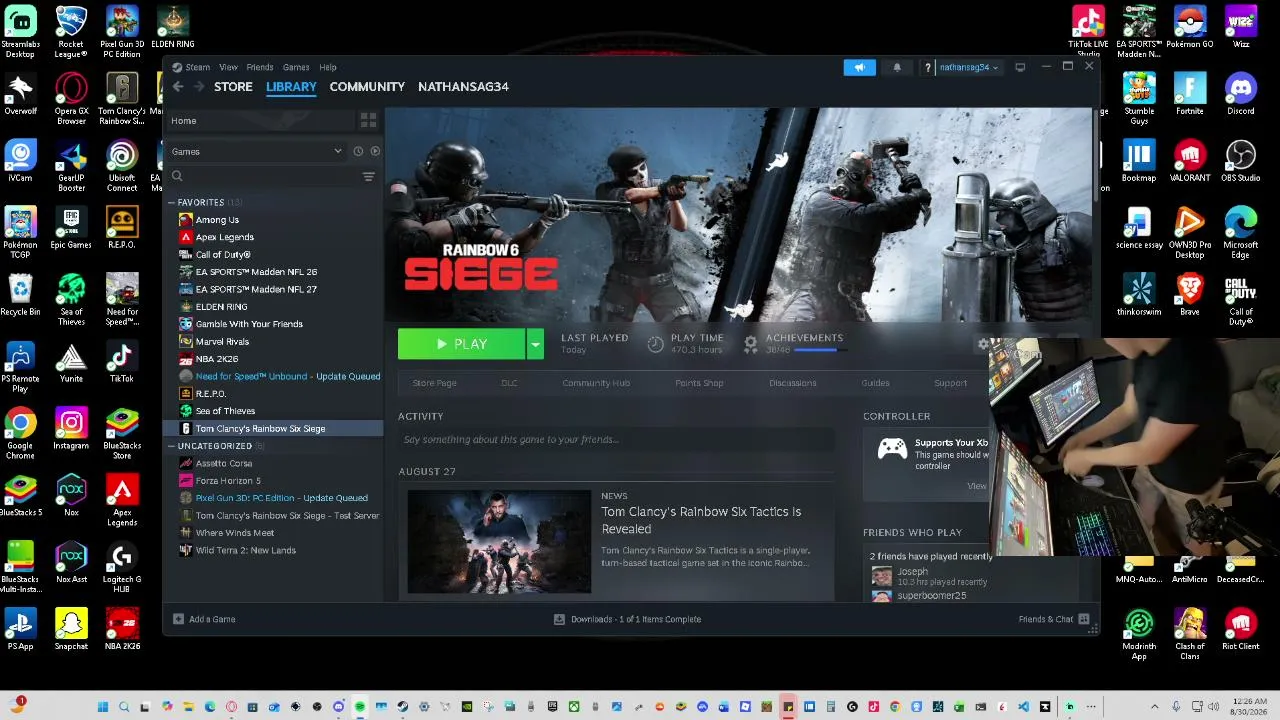The height and width of the screenshot is (720, 1280).
Task: Click Add a Game
Action: (x=204, y=619)
